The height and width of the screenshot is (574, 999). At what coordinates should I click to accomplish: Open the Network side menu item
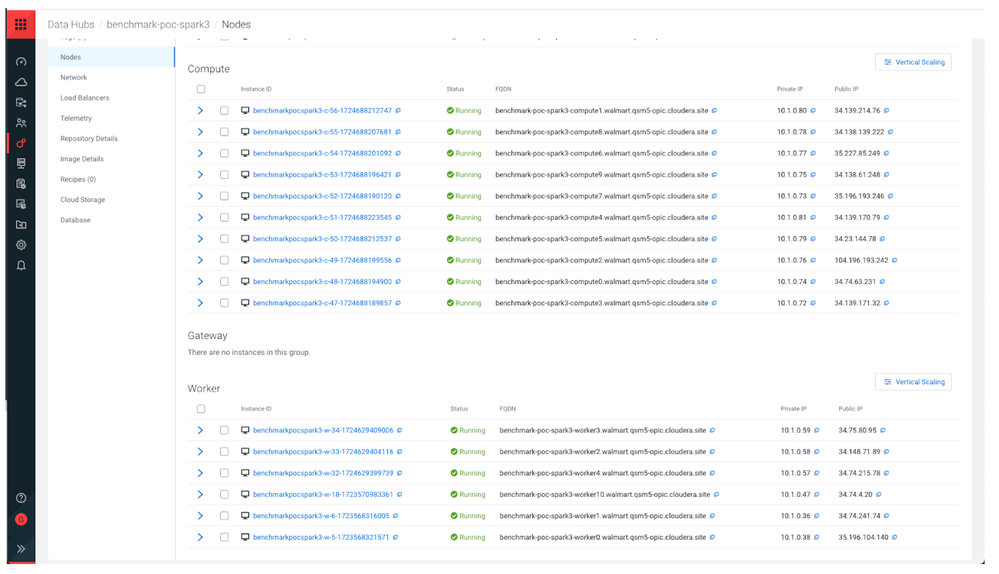point(73,78)
